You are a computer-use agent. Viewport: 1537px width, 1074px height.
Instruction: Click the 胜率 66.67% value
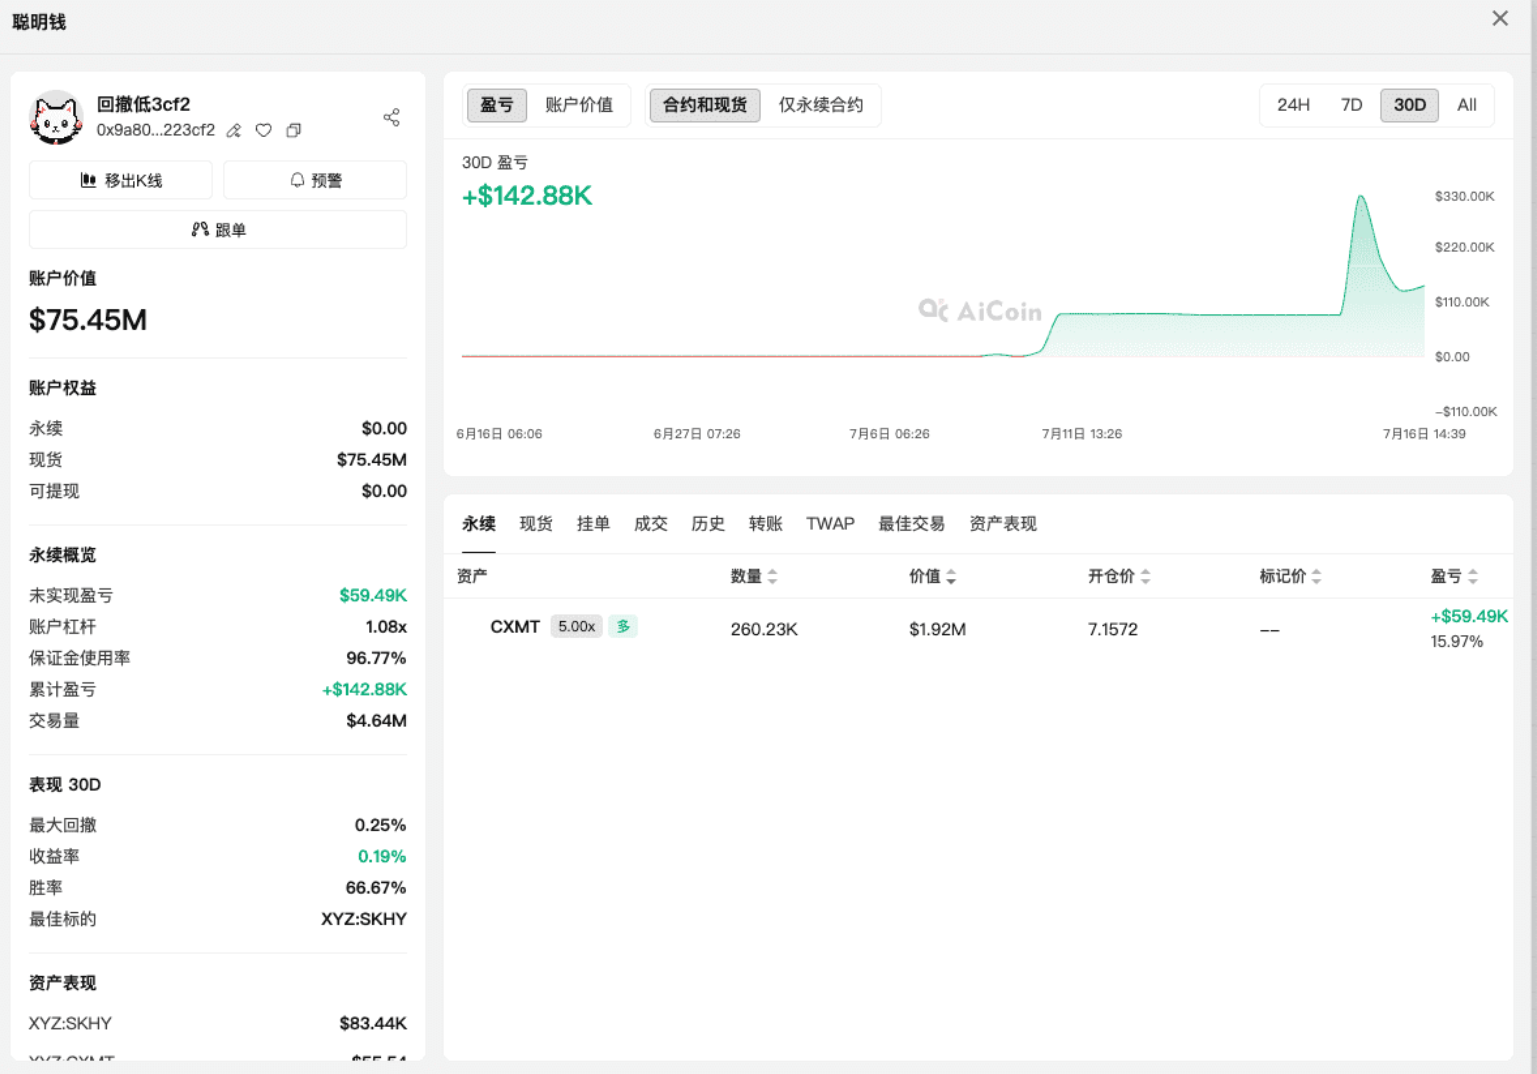[376, 888]
